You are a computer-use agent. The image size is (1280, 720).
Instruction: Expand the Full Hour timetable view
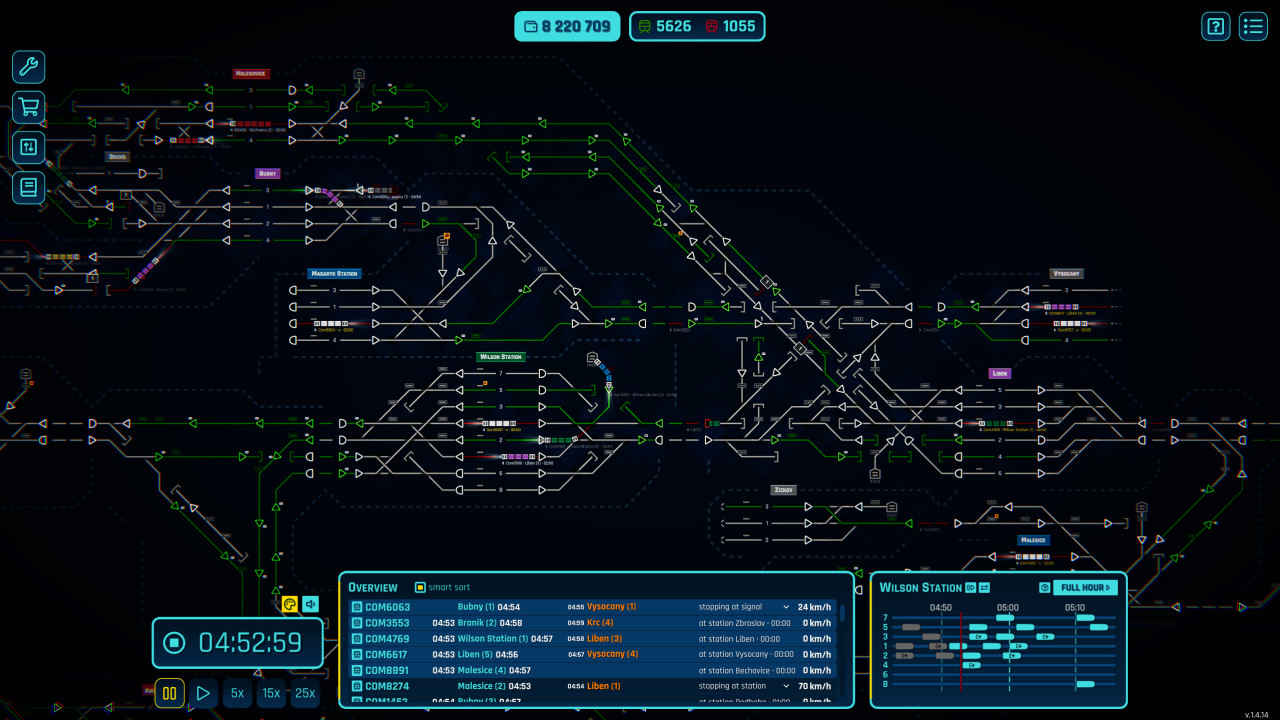[1086, 588]
